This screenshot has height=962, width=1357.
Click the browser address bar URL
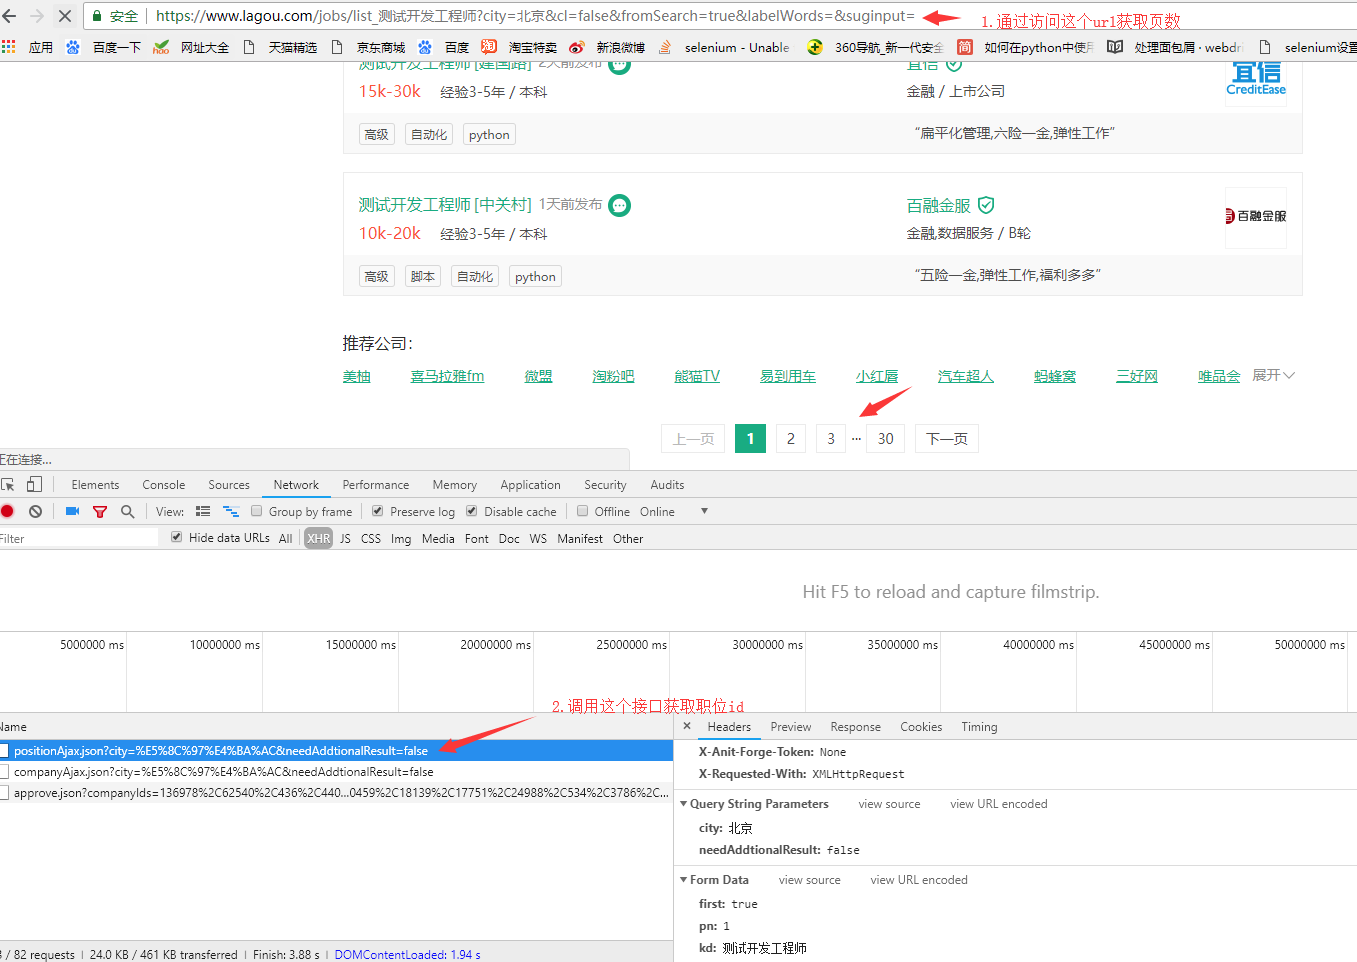point(535,16)
